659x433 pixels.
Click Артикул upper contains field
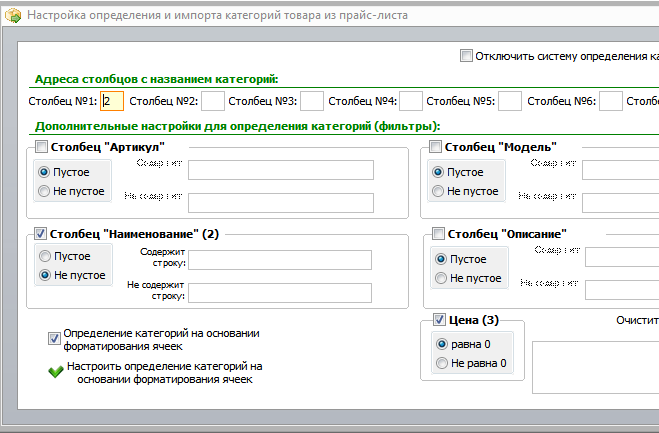pos(281,170)
